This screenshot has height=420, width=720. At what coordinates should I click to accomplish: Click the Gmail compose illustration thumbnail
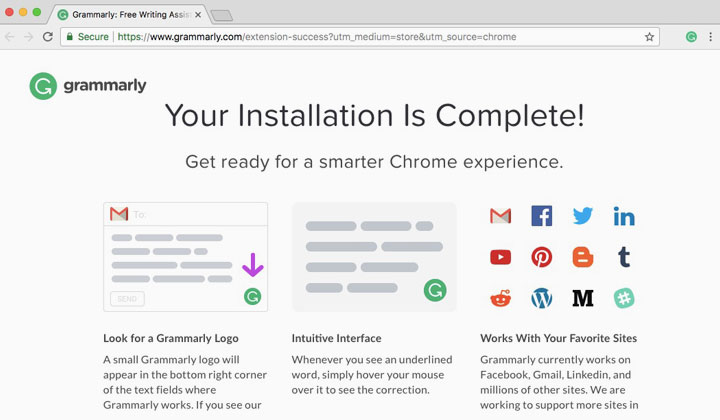[x=186, y=257]
